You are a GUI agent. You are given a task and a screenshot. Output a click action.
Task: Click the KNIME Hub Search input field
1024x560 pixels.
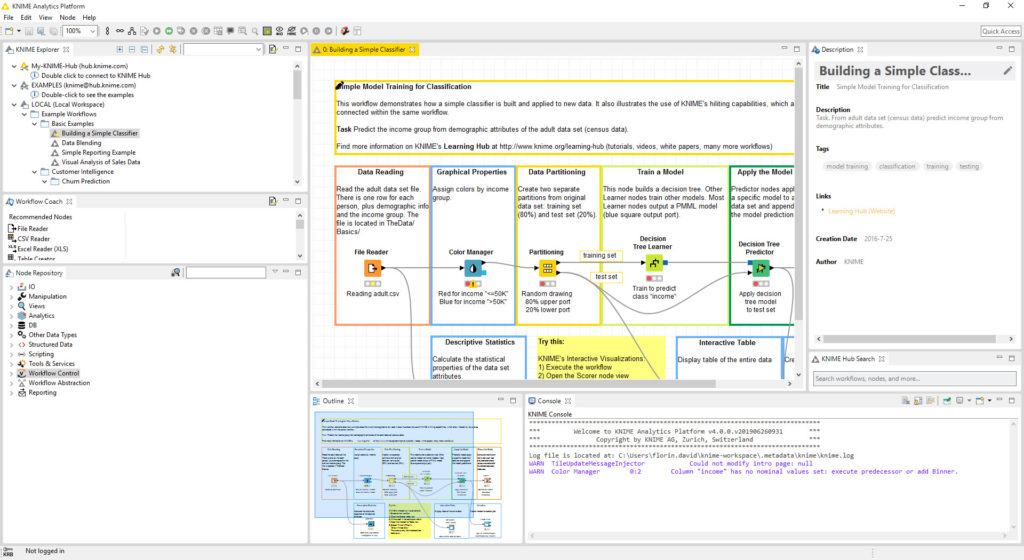[914, 379]
